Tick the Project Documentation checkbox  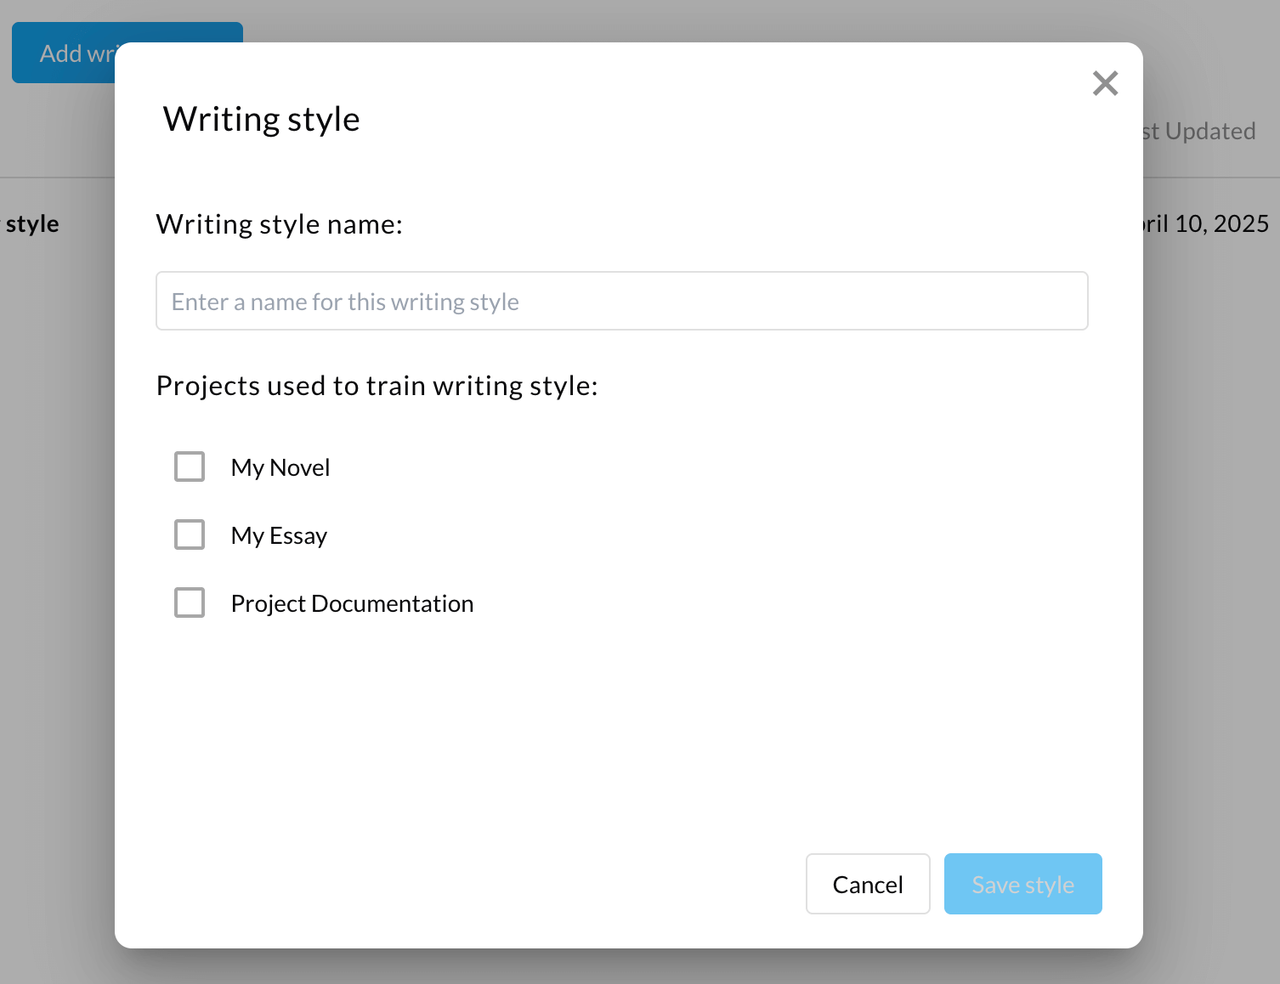click(189, 603)
